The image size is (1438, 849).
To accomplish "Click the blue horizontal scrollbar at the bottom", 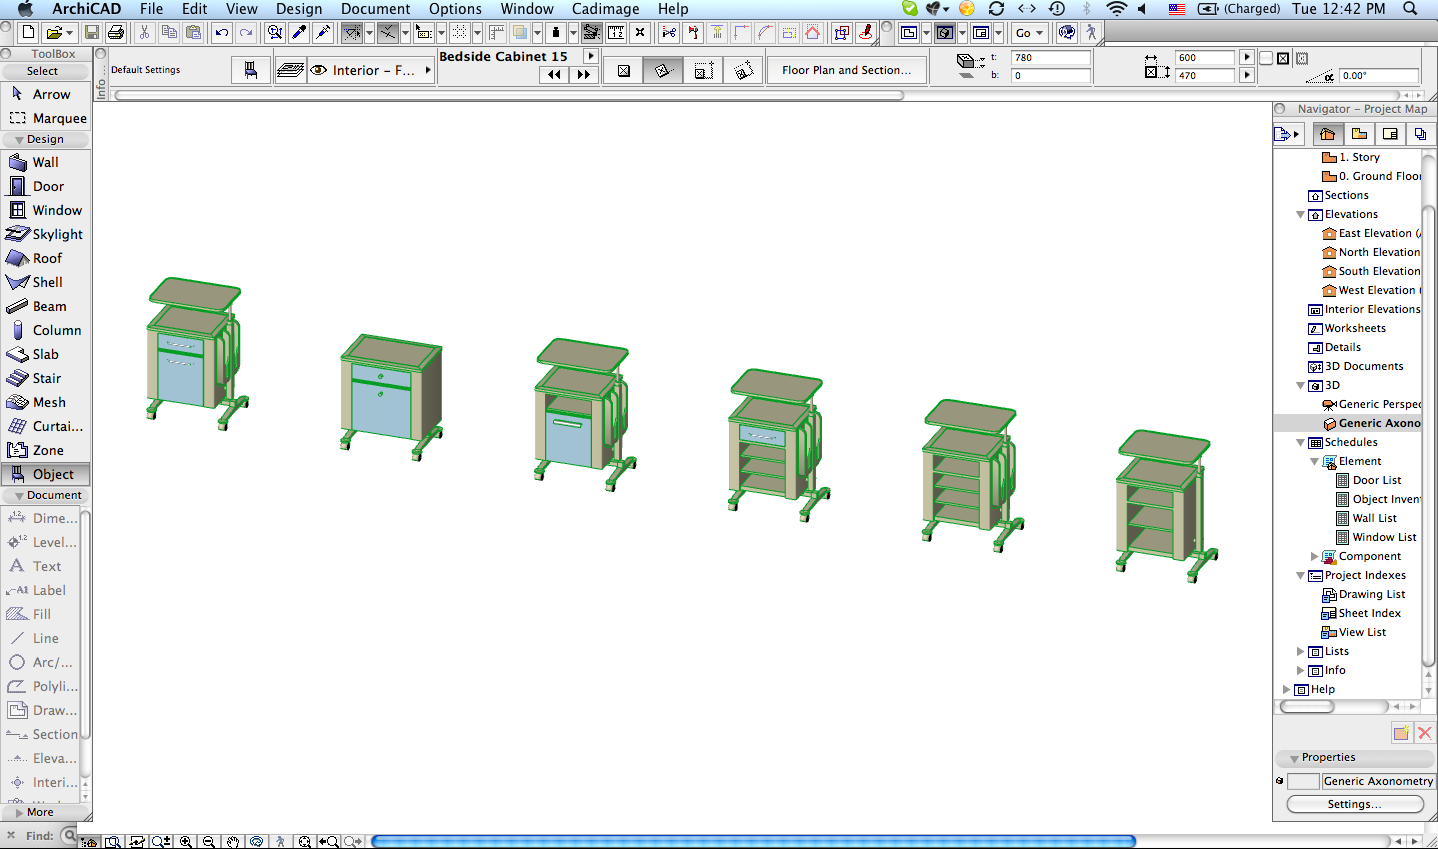I will tap(753, 841).
